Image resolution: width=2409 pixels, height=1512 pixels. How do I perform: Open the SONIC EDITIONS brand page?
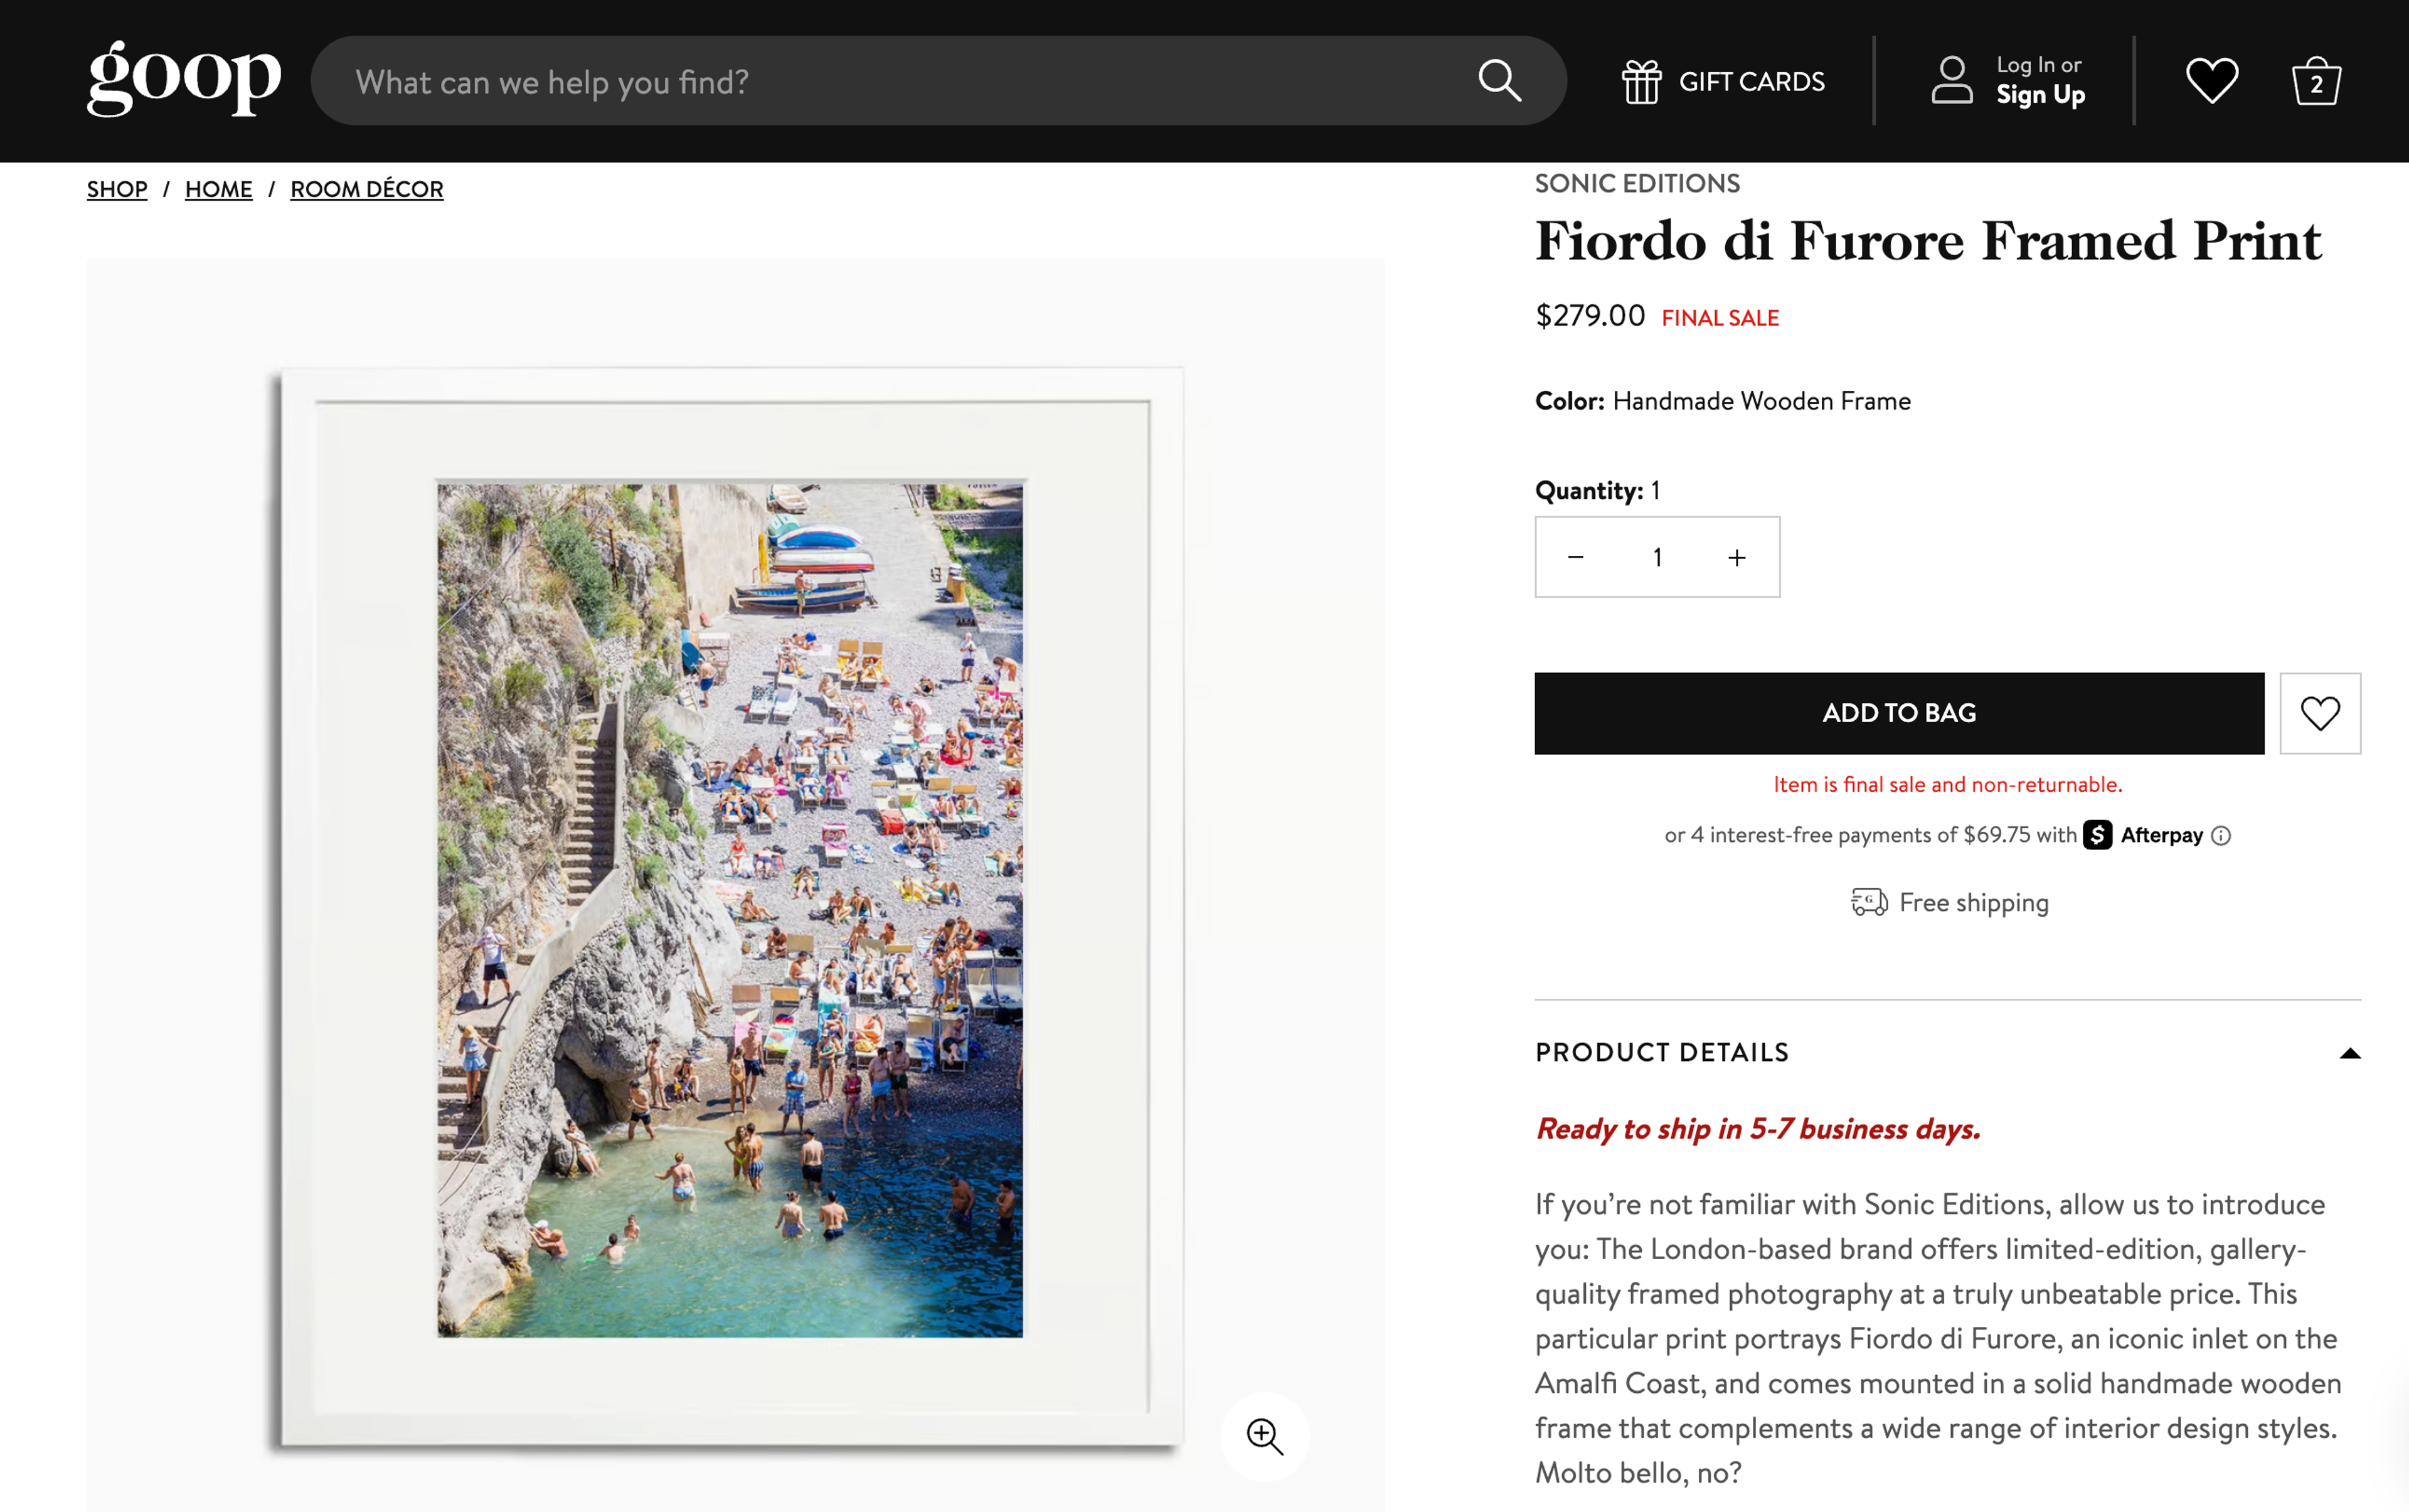click(1637, 183)
